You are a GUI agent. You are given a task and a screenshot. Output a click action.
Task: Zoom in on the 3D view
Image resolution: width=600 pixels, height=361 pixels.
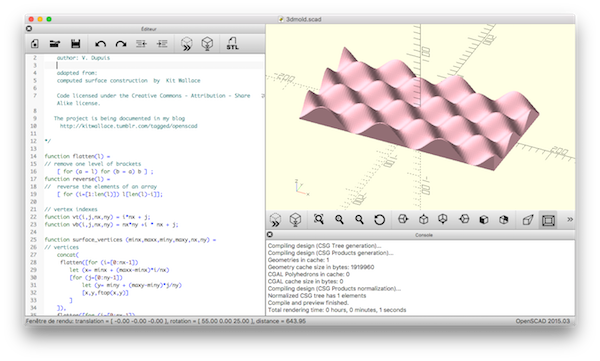[339, 219]
